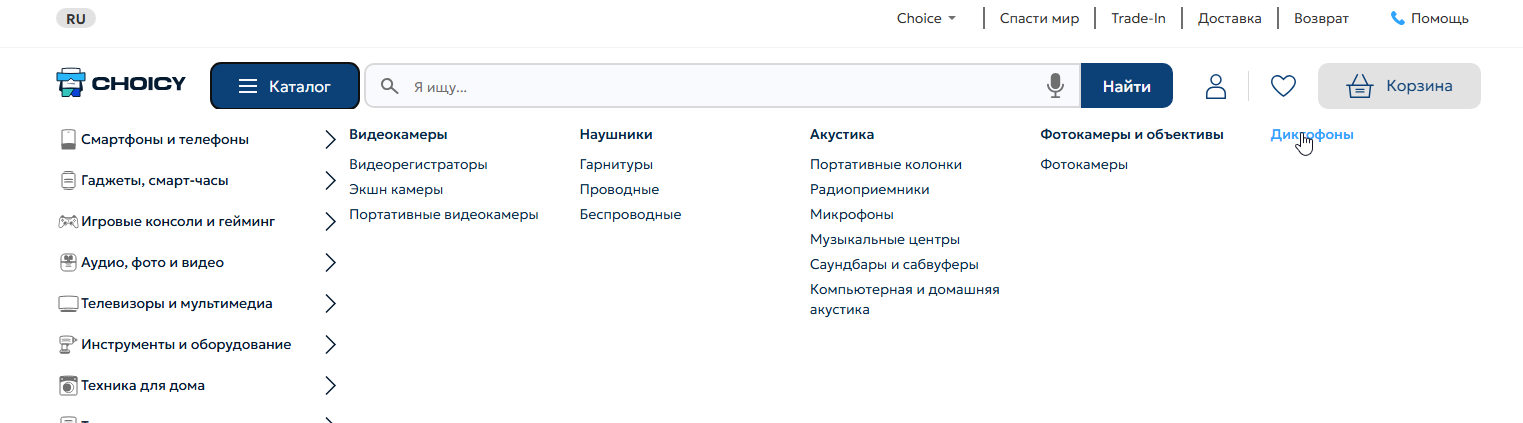Click the smartphone category icon
Screen dimensions: 1523x423
68,140
